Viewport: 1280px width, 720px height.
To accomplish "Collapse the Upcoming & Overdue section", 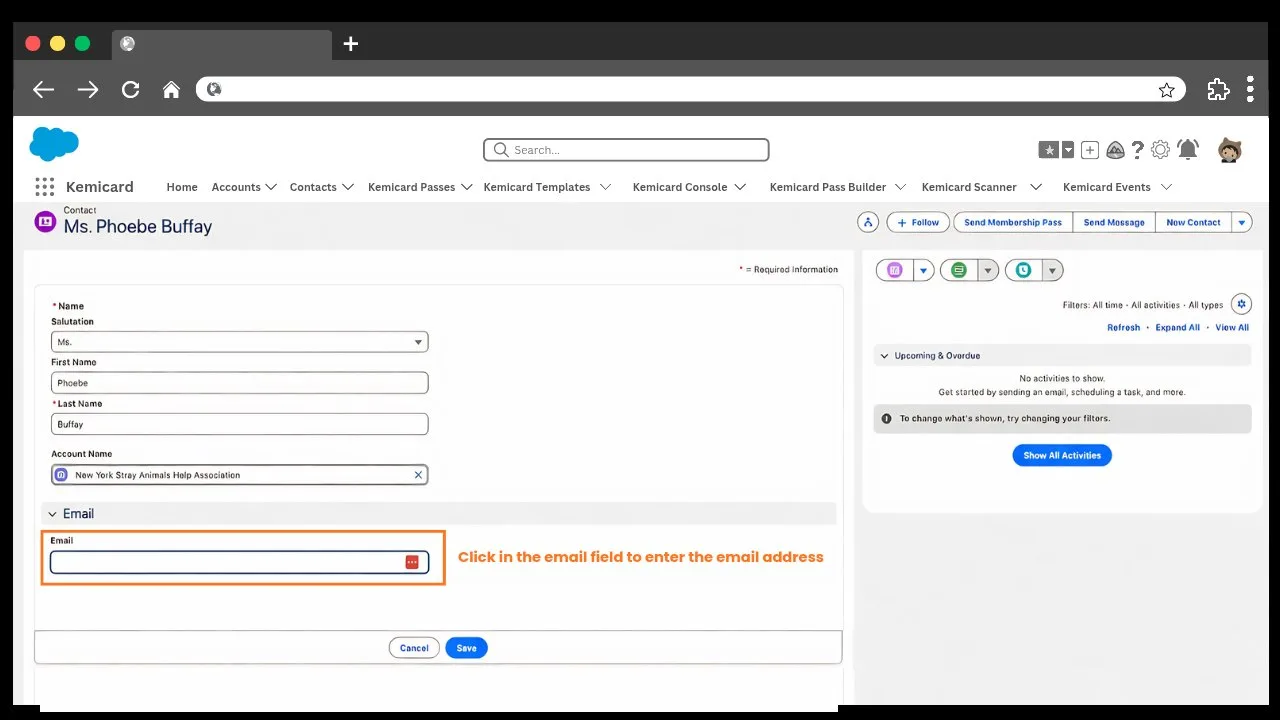I will click(x=884, y=356).
